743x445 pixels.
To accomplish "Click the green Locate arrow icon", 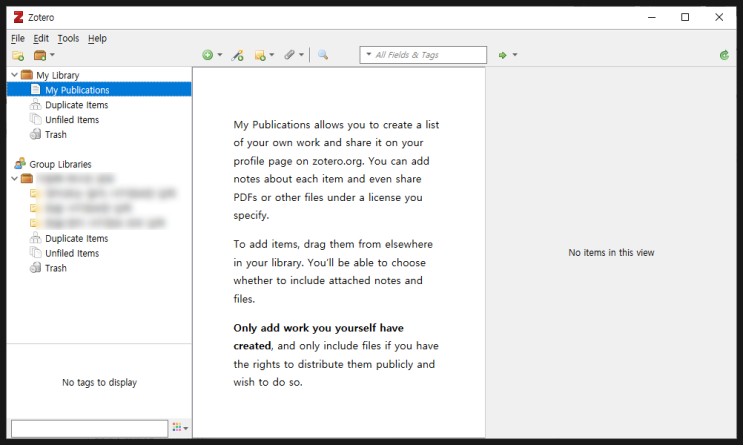I will click(x=503, y=55).
